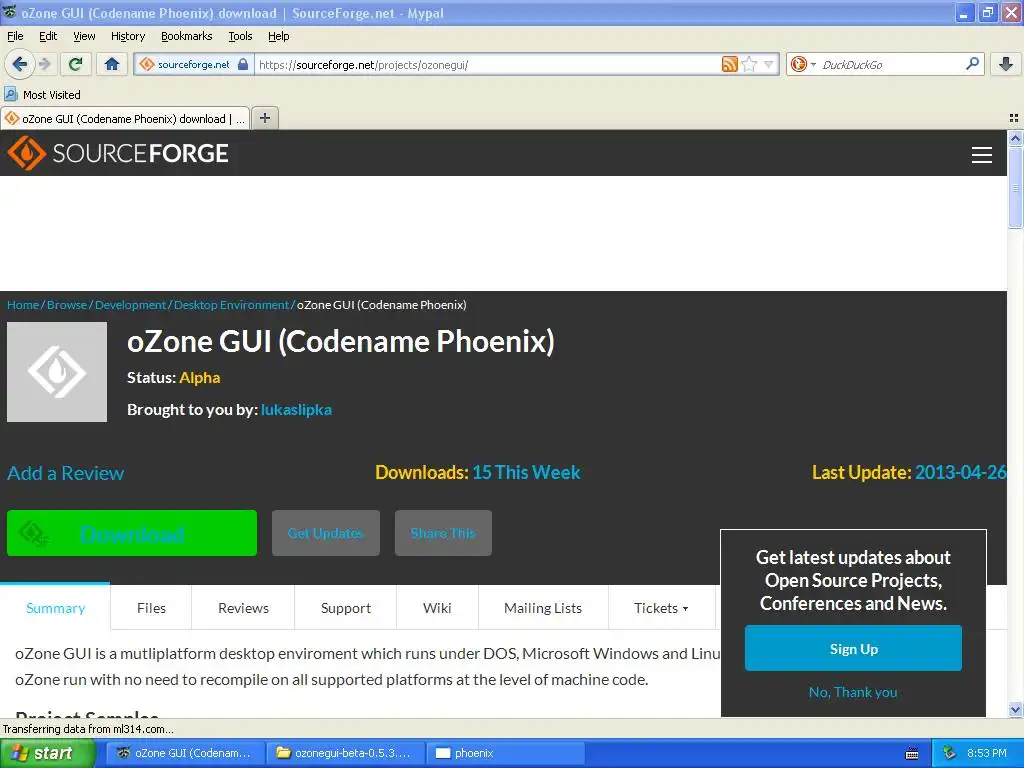Select the oZone GUI browser tab
This screenshot has width=1024, height=768.
pyautogui.click(x=125, y=119)
